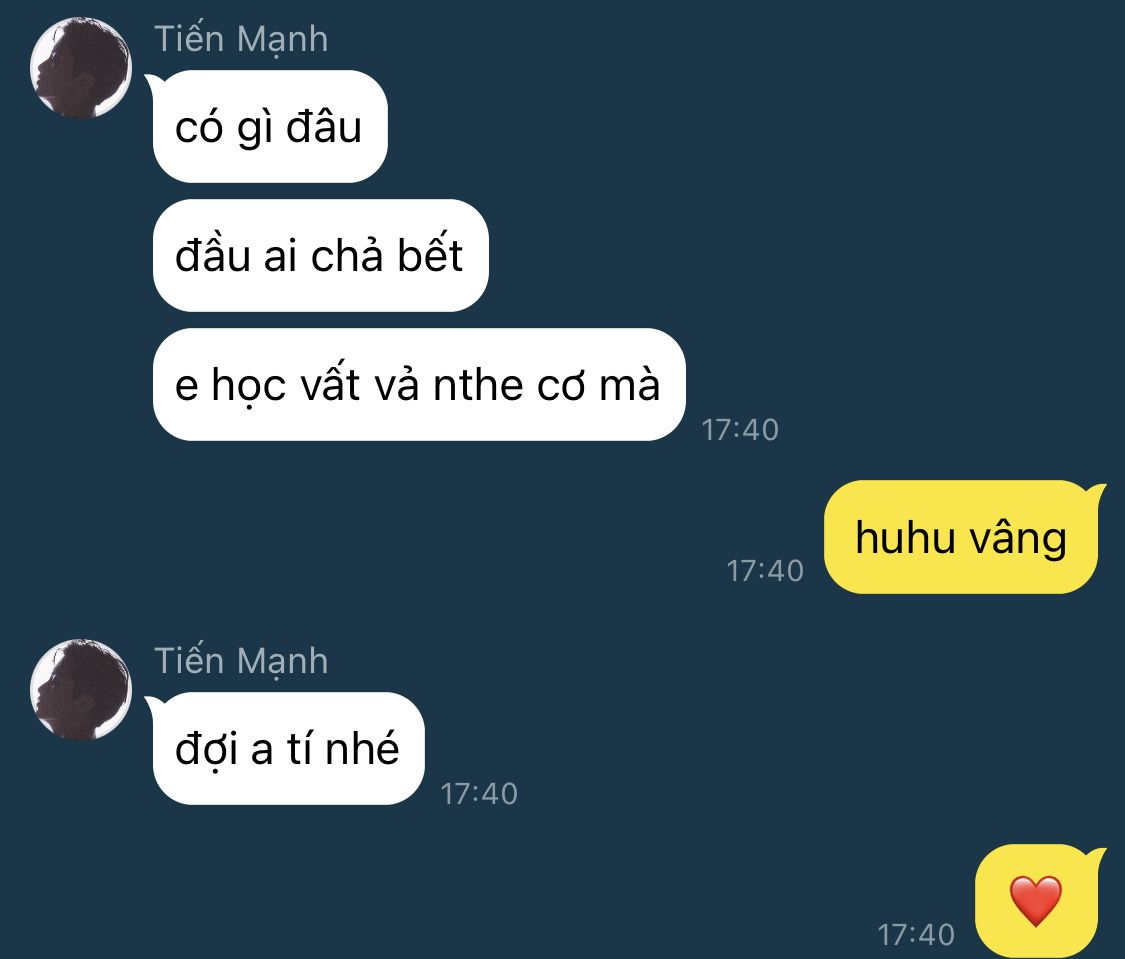Open the top Tiến Mạnh profile avatar

tap(81, 67)
